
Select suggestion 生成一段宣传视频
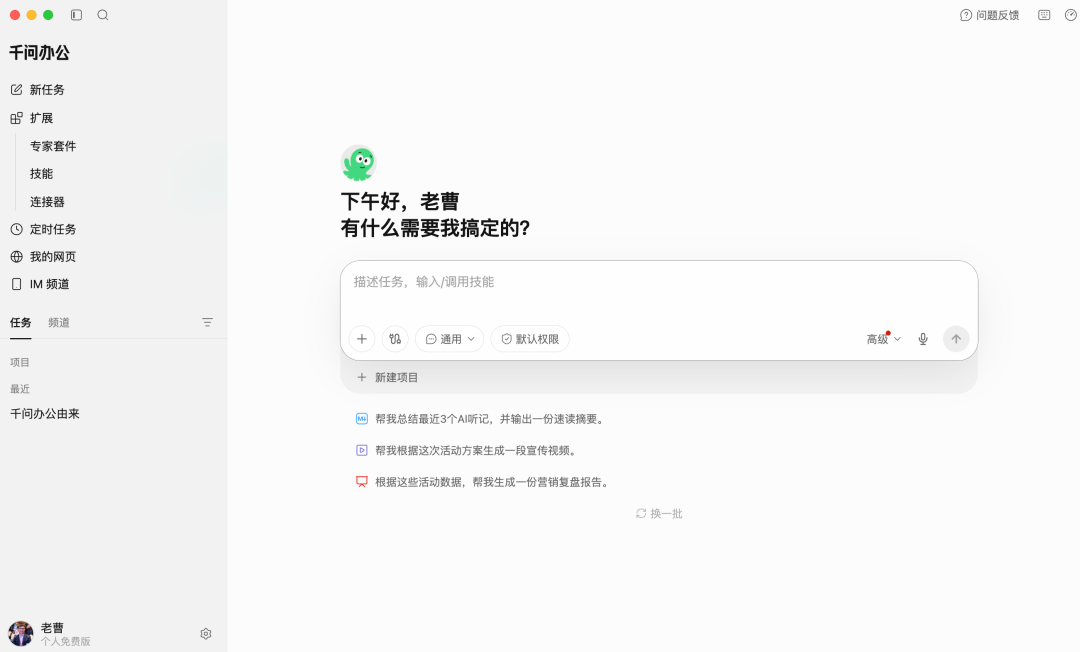(x=468, y=450)
